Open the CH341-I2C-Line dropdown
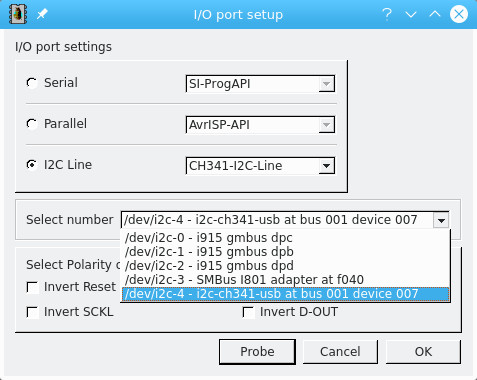477x380 pixels. pos(260,166)
